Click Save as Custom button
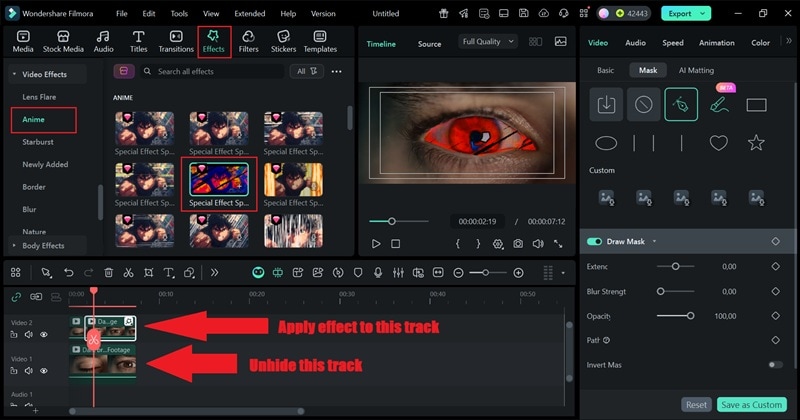Image resolution: width=800 pixels, height=420 pixels. tap(751, 405)
